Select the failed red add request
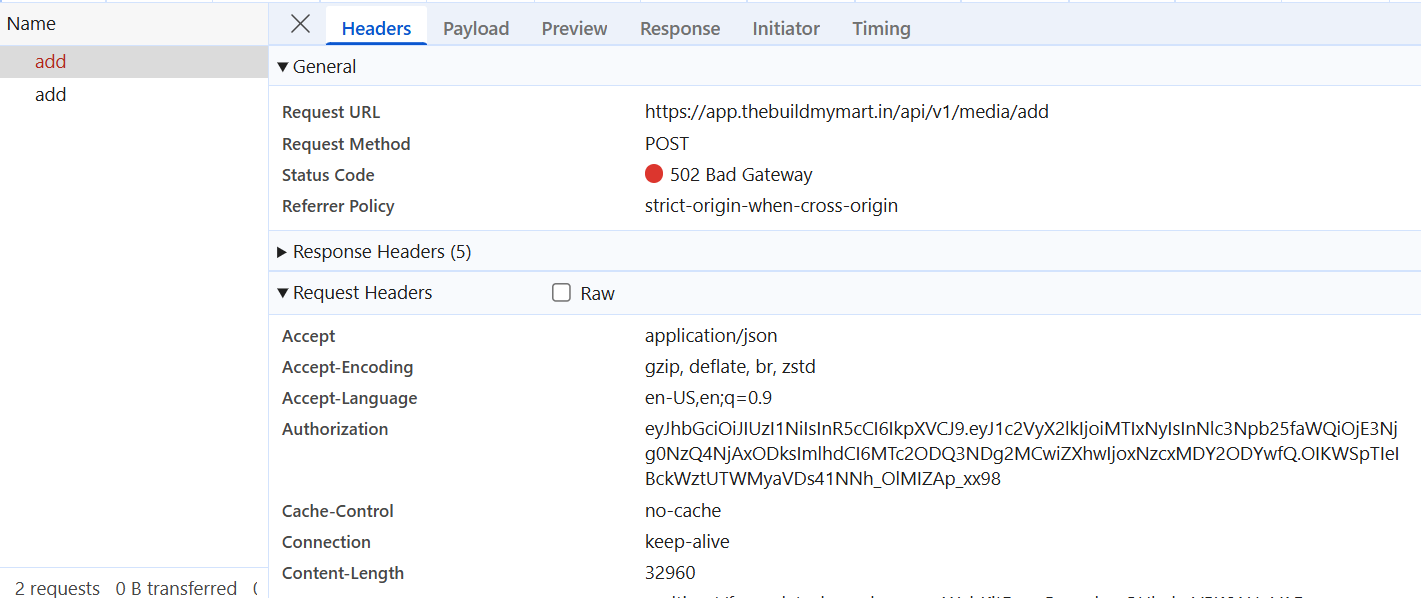 pyautogui.click(x=51, y=62)
